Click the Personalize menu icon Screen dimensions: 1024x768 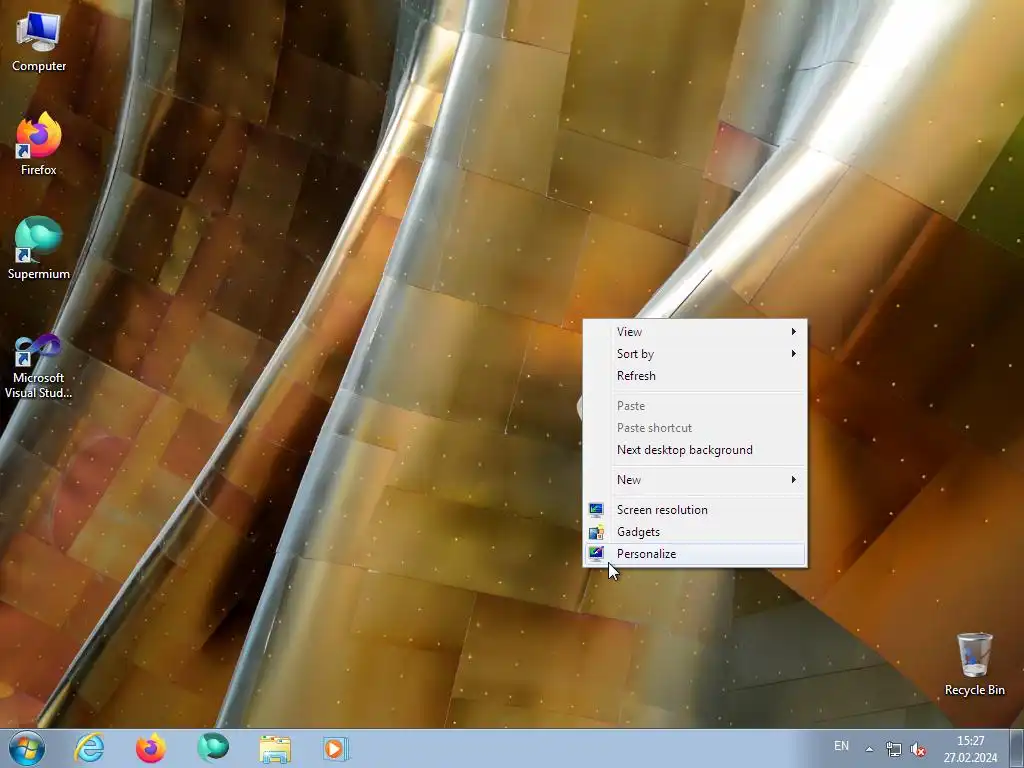(x=596, y=554)
